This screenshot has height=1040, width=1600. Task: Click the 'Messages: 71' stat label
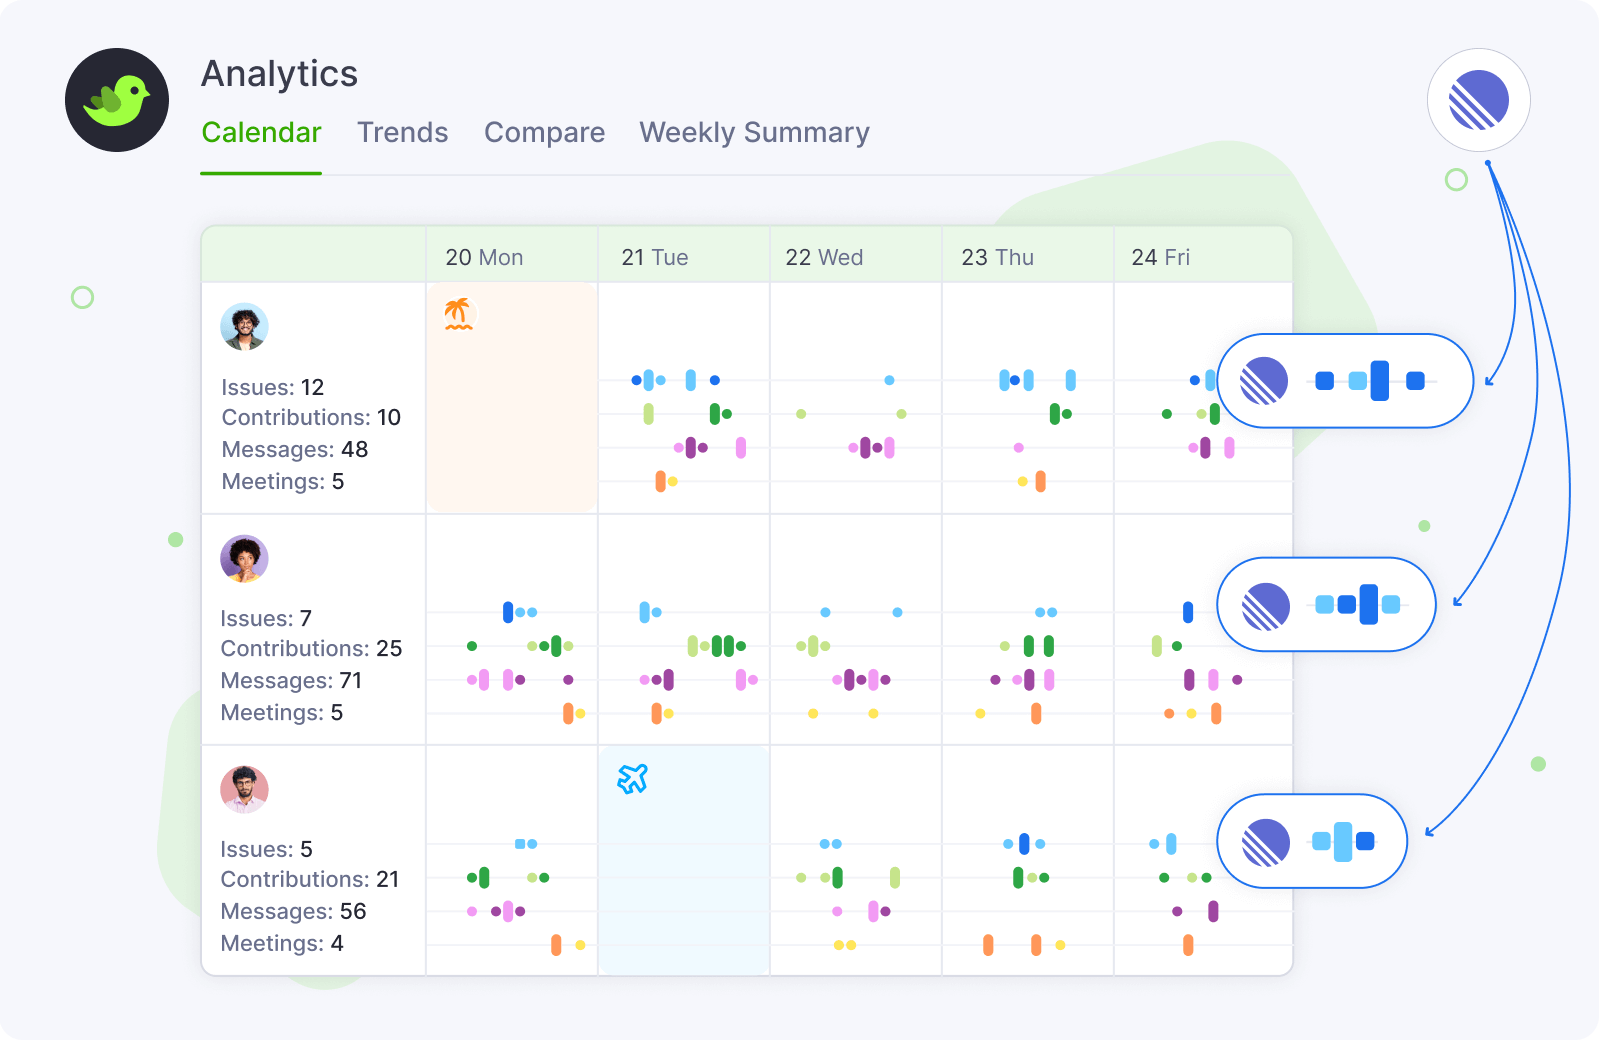pyautogui.click(x=291, y=681)
